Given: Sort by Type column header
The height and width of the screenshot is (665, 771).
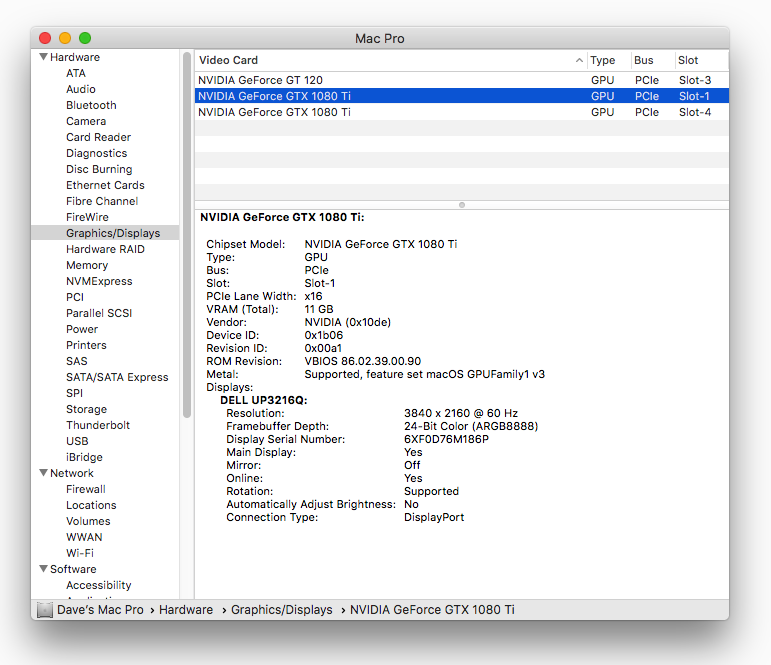Looking at the screenshot, I should pyautogui.click(x=608, y=60).
